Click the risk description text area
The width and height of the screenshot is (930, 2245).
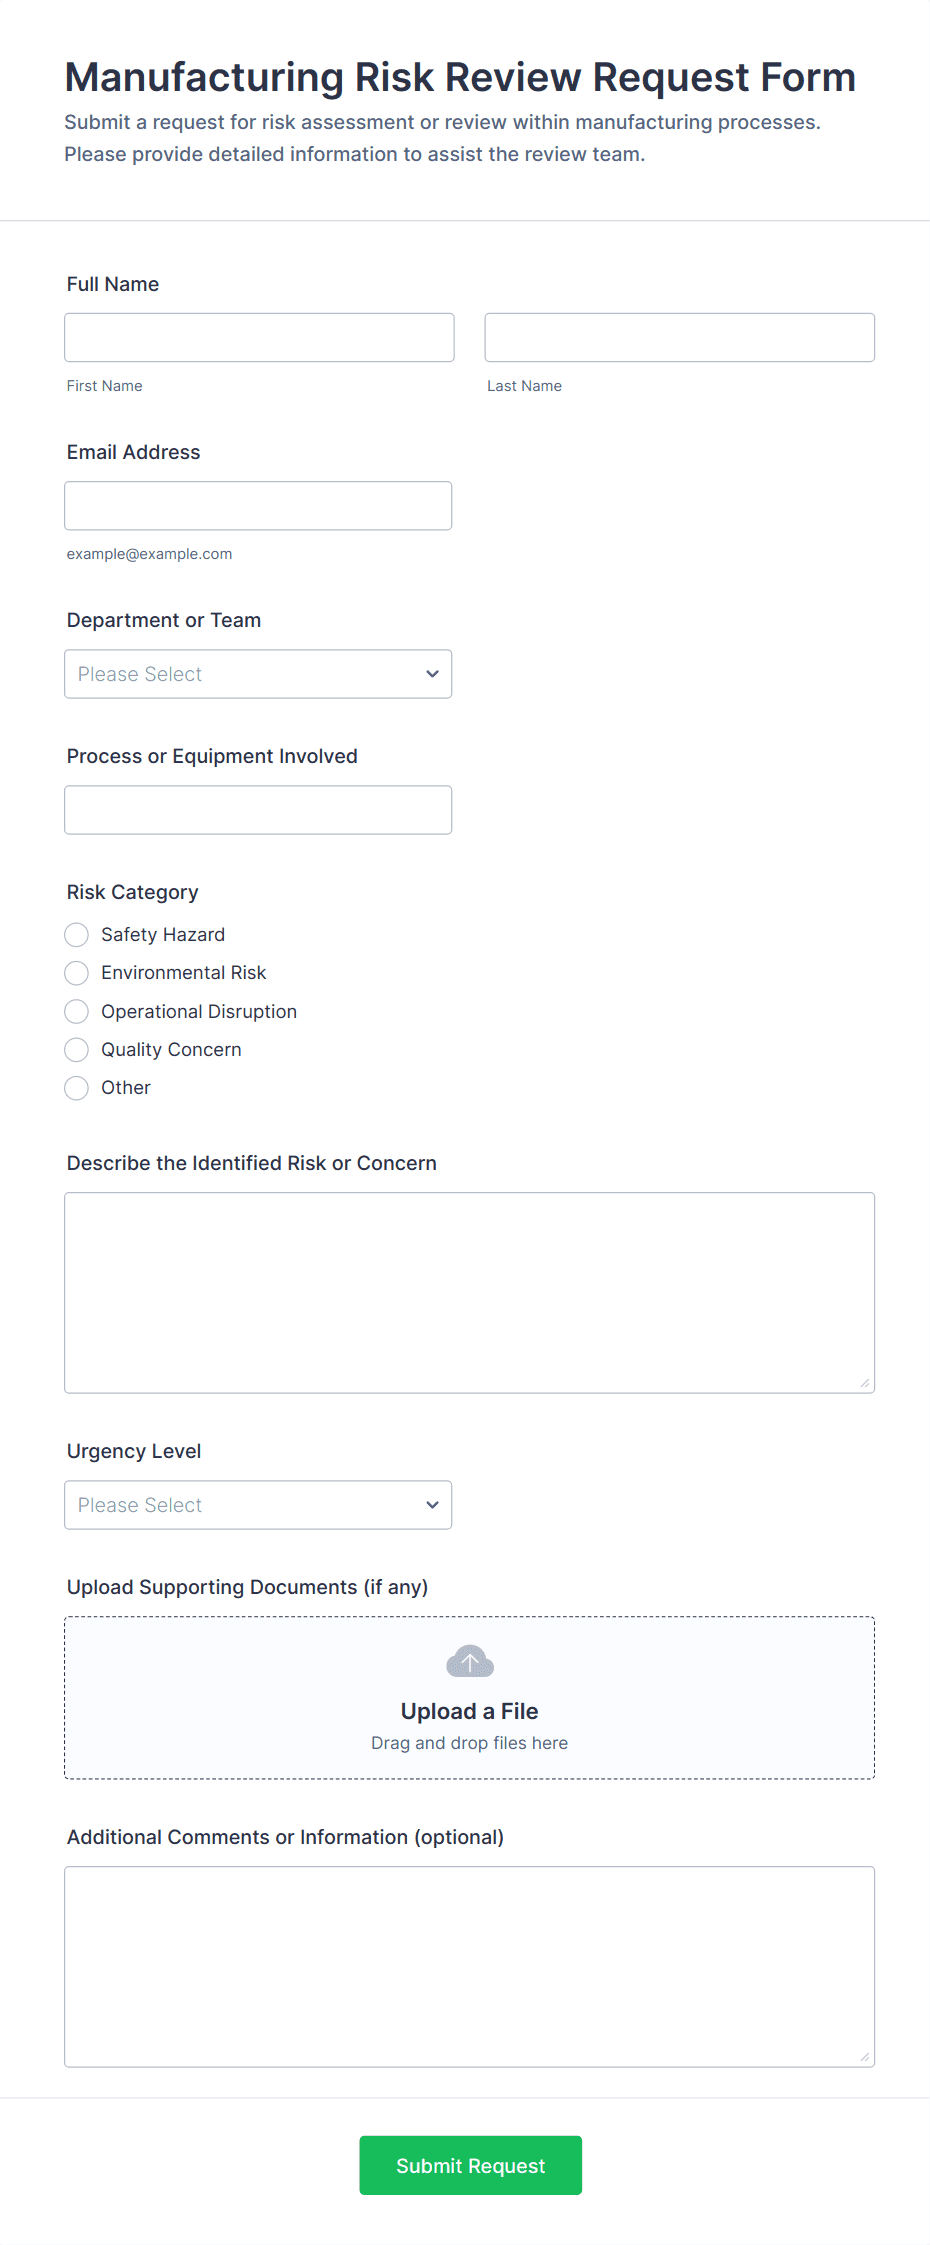[468, 1290]
